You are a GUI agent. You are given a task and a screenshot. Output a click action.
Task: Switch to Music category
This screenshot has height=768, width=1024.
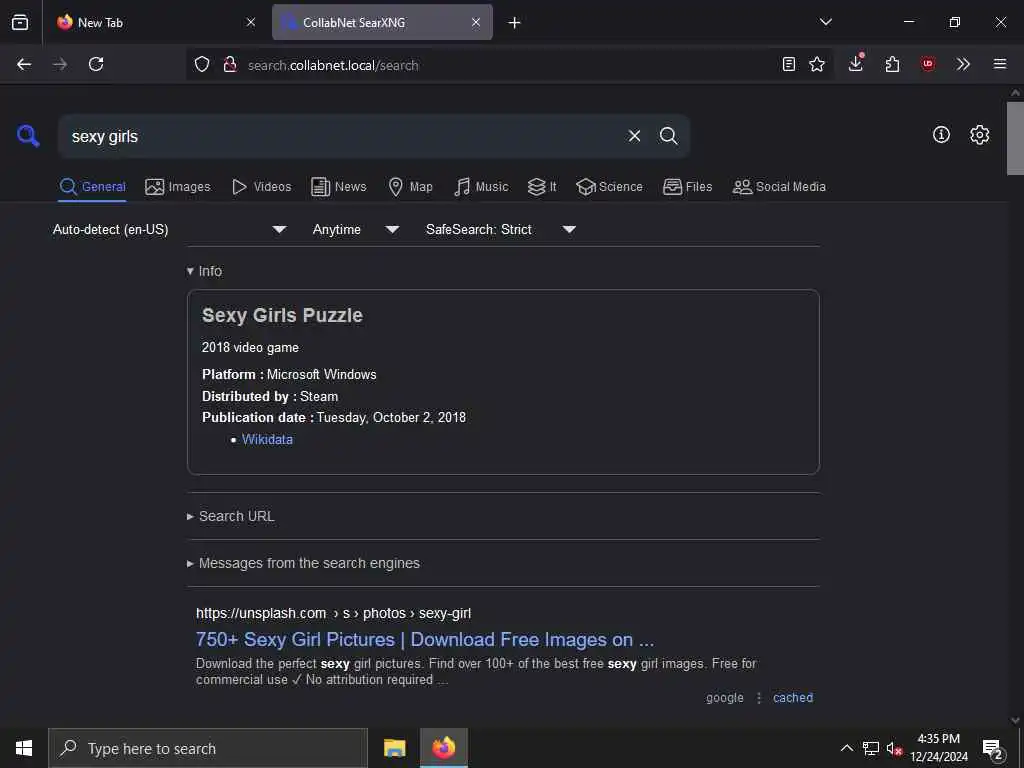(481, 187)
